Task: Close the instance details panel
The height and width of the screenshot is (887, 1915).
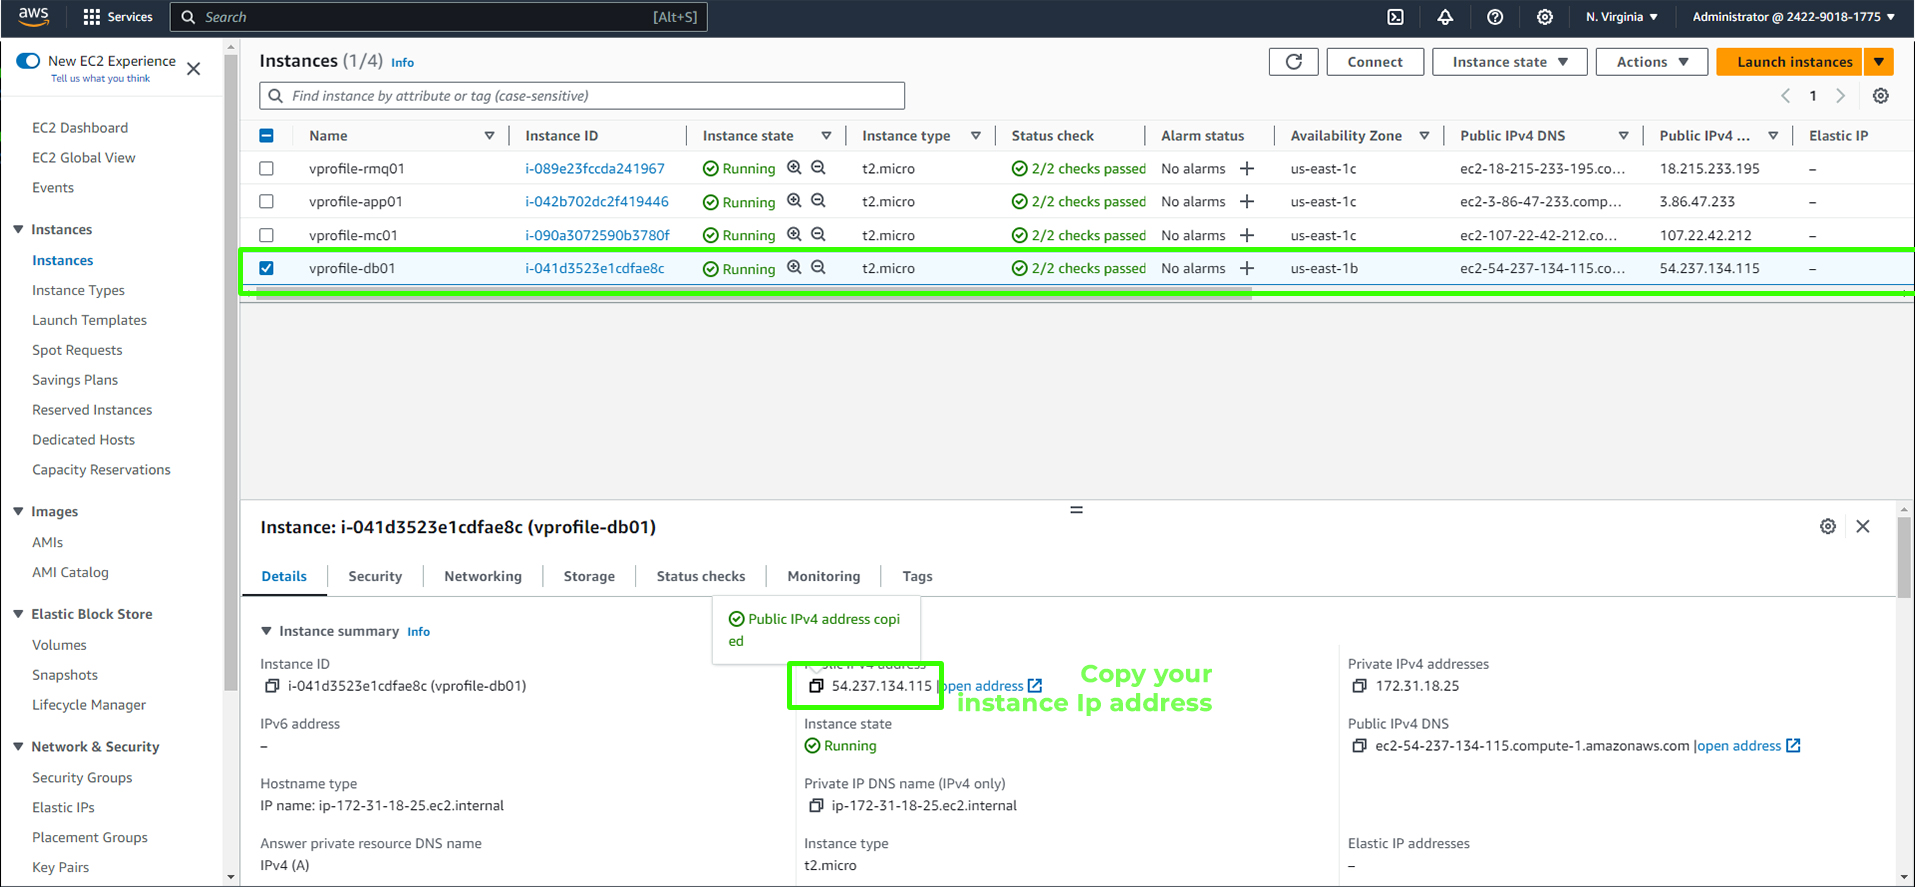Action: point(1863,527)
